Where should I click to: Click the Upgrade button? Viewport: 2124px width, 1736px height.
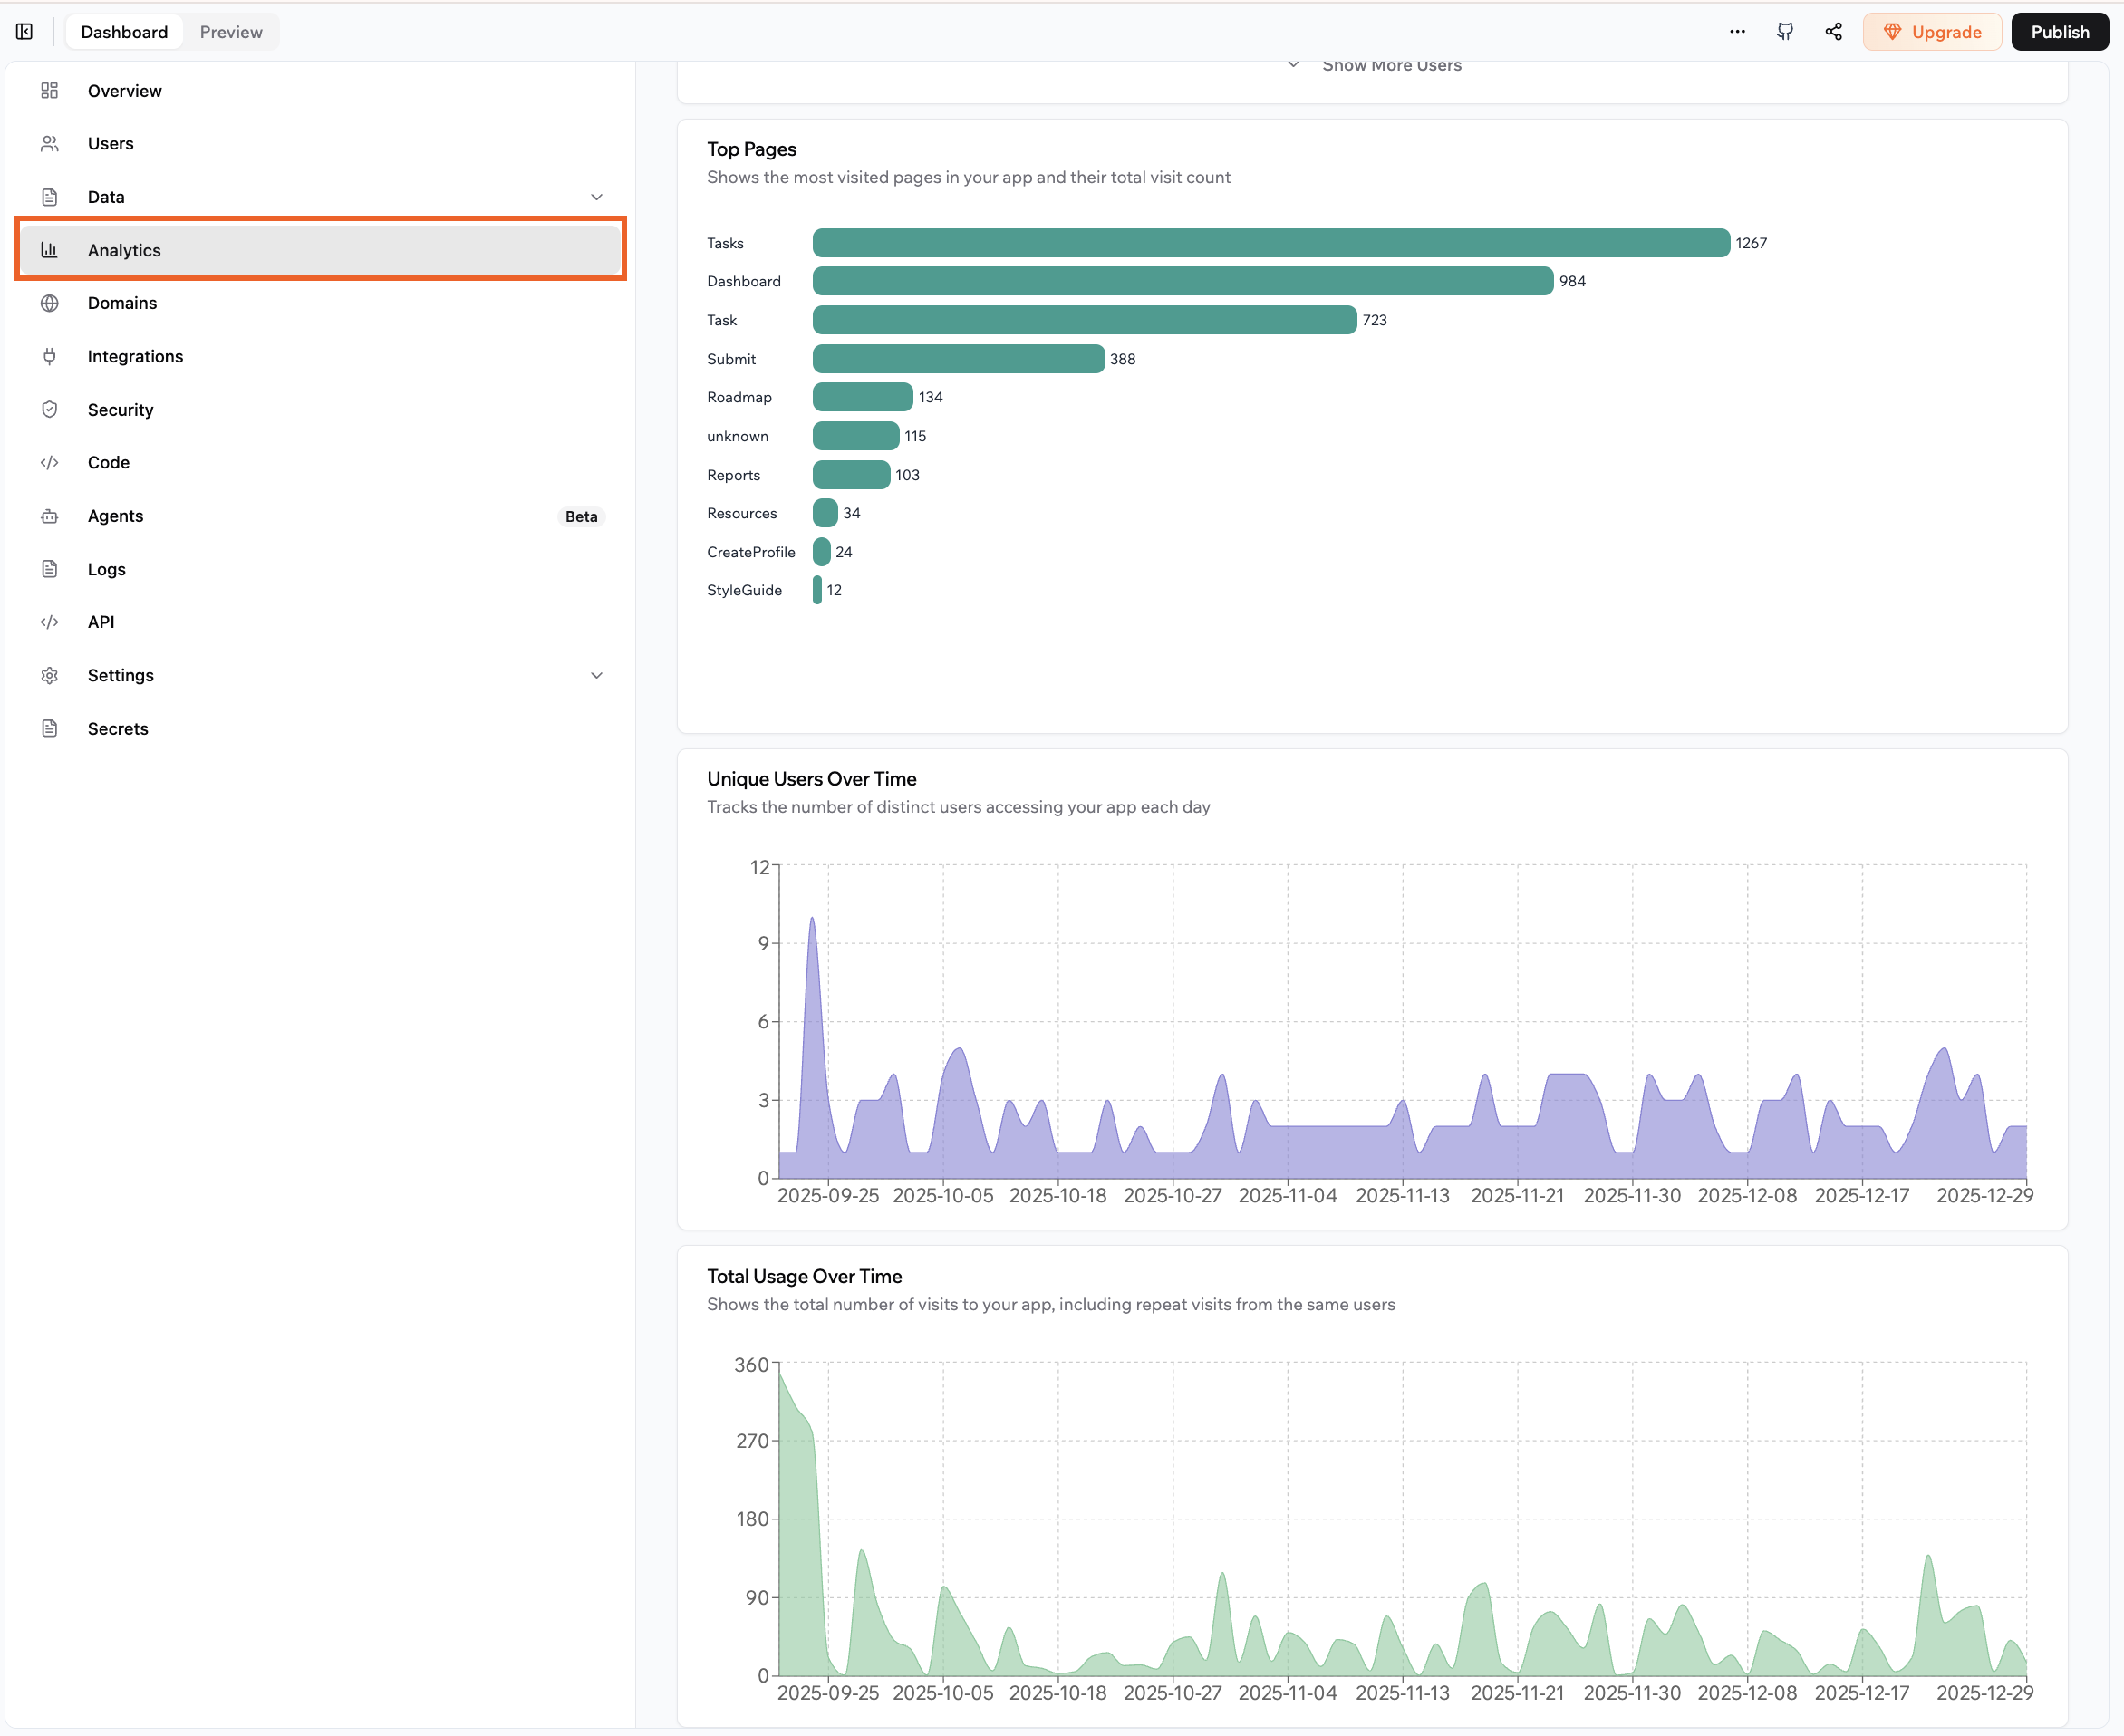point(1932,31)
